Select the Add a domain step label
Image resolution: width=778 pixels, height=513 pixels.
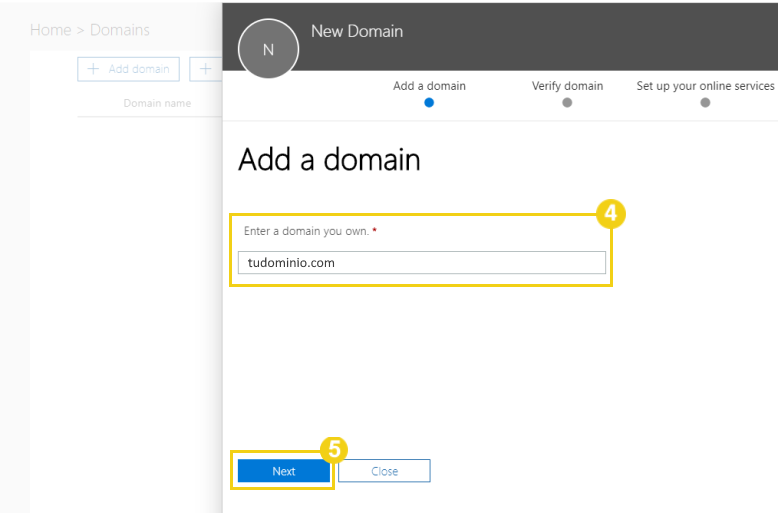(x=429, y=86)
